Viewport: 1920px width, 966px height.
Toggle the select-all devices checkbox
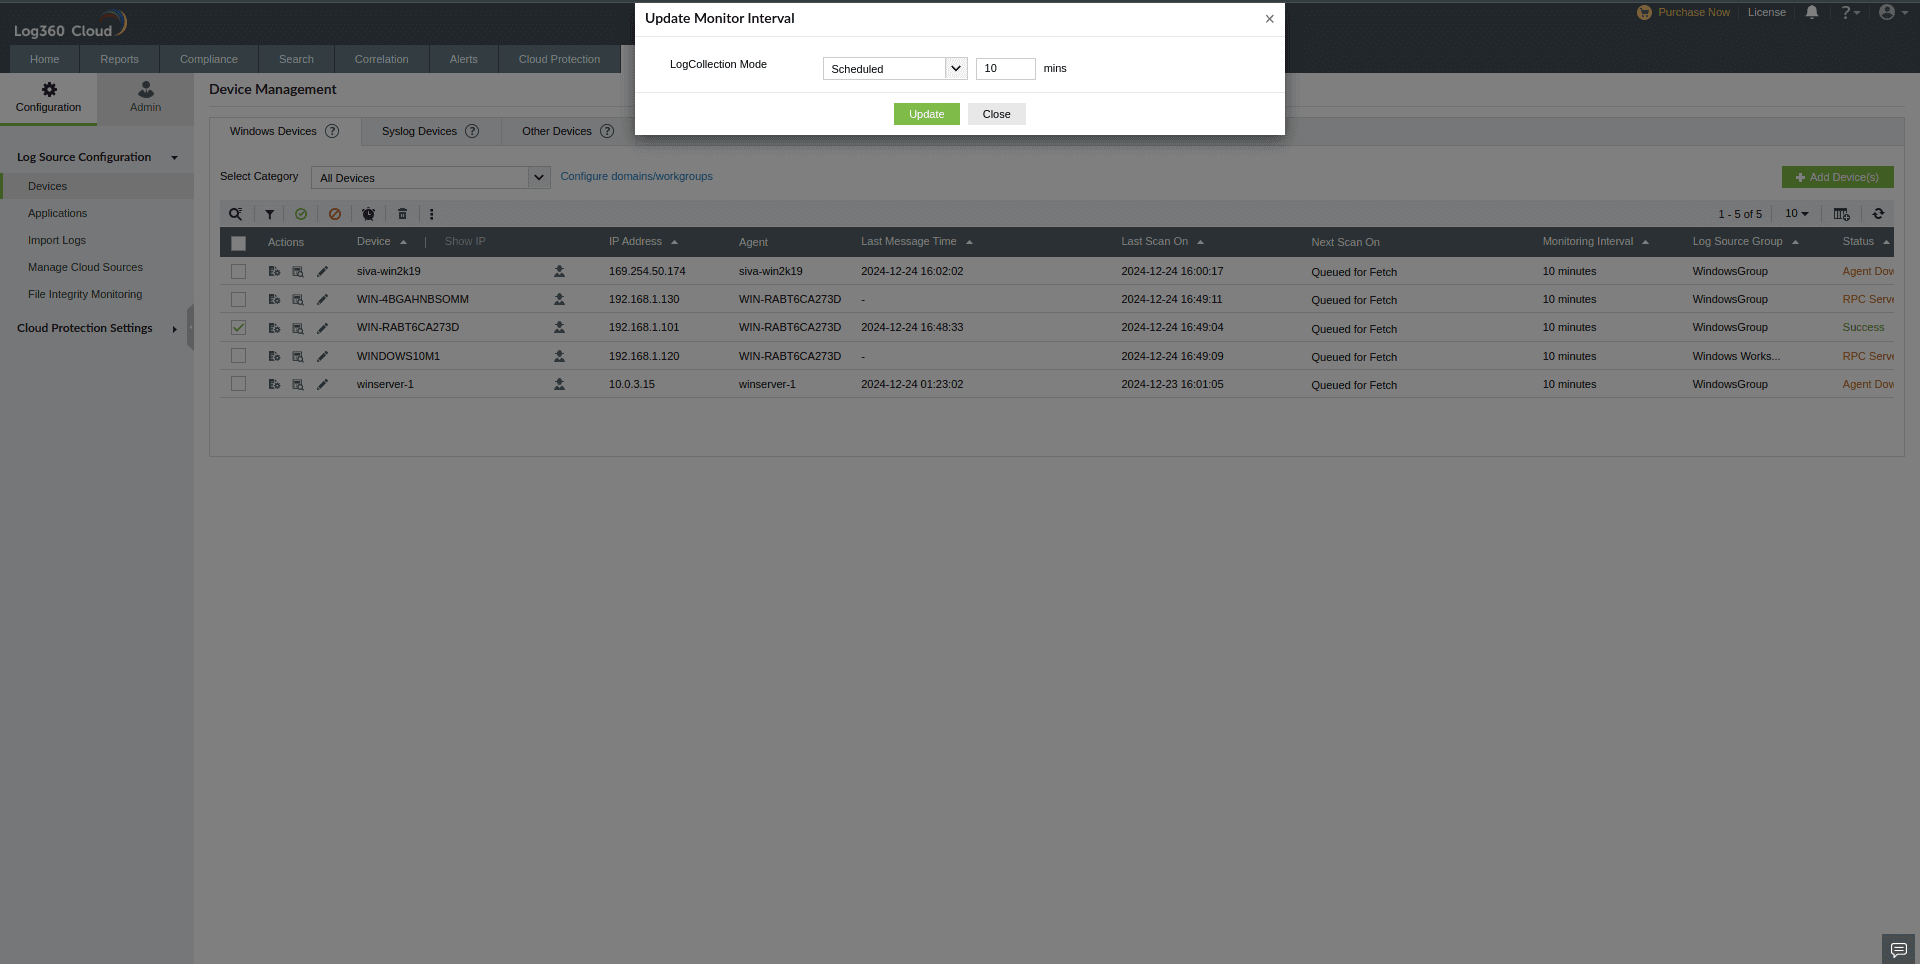(238, 243)
